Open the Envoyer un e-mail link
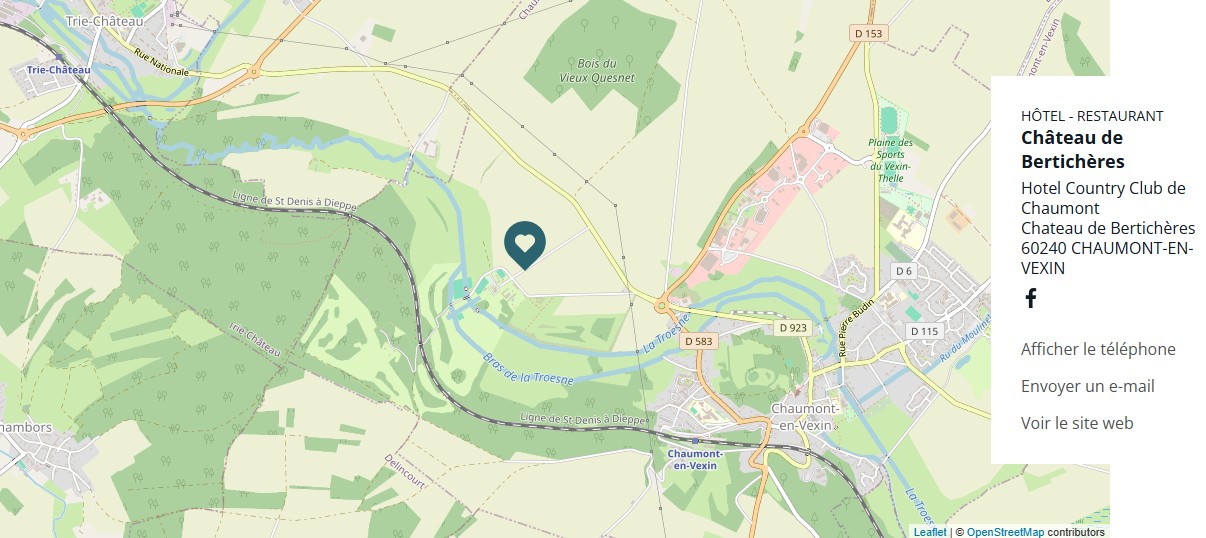Screen dimensions: 1206x538 pos(1088,386)
